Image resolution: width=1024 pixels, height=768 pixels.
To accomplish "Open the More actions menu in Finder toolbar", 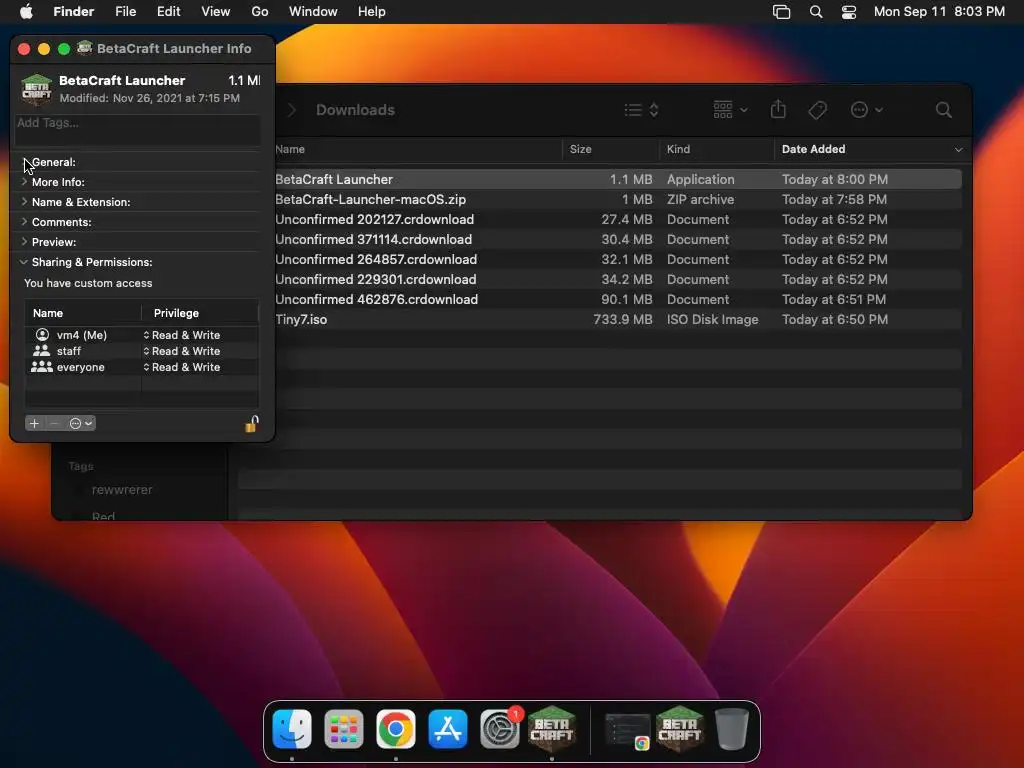I will [x=867, y=110].
